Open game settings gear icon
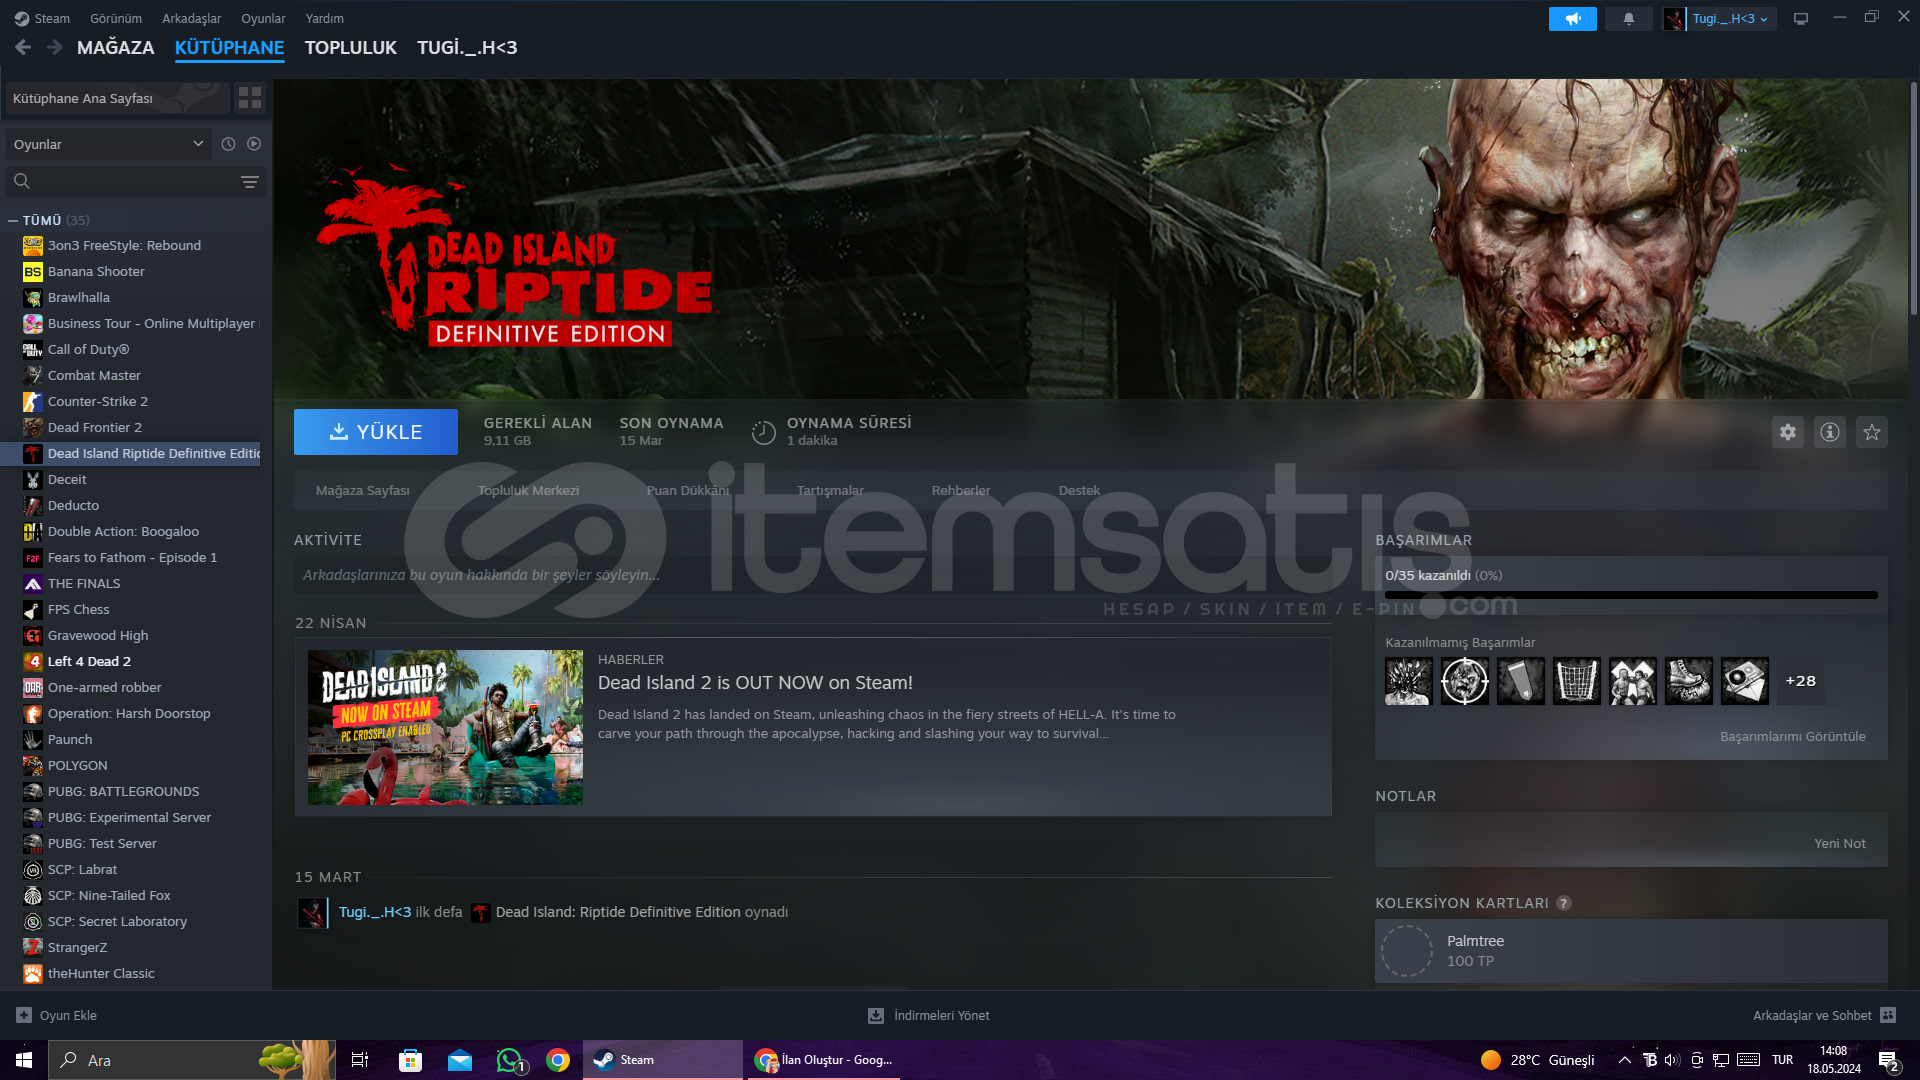 (x=1788, y=432)
